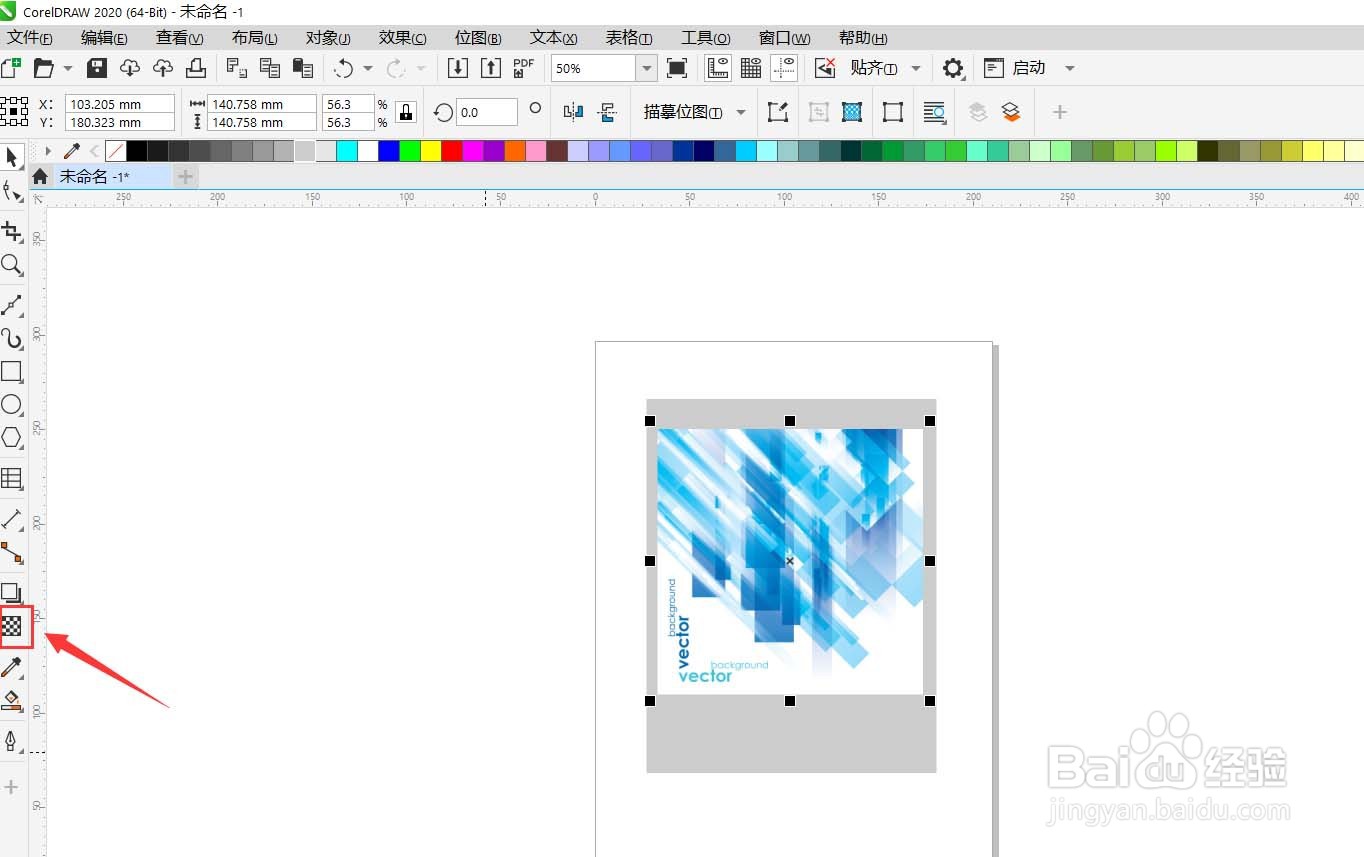Select the Interactive Fill tool
Viewport: 1364px width, 857px height.
12,700
